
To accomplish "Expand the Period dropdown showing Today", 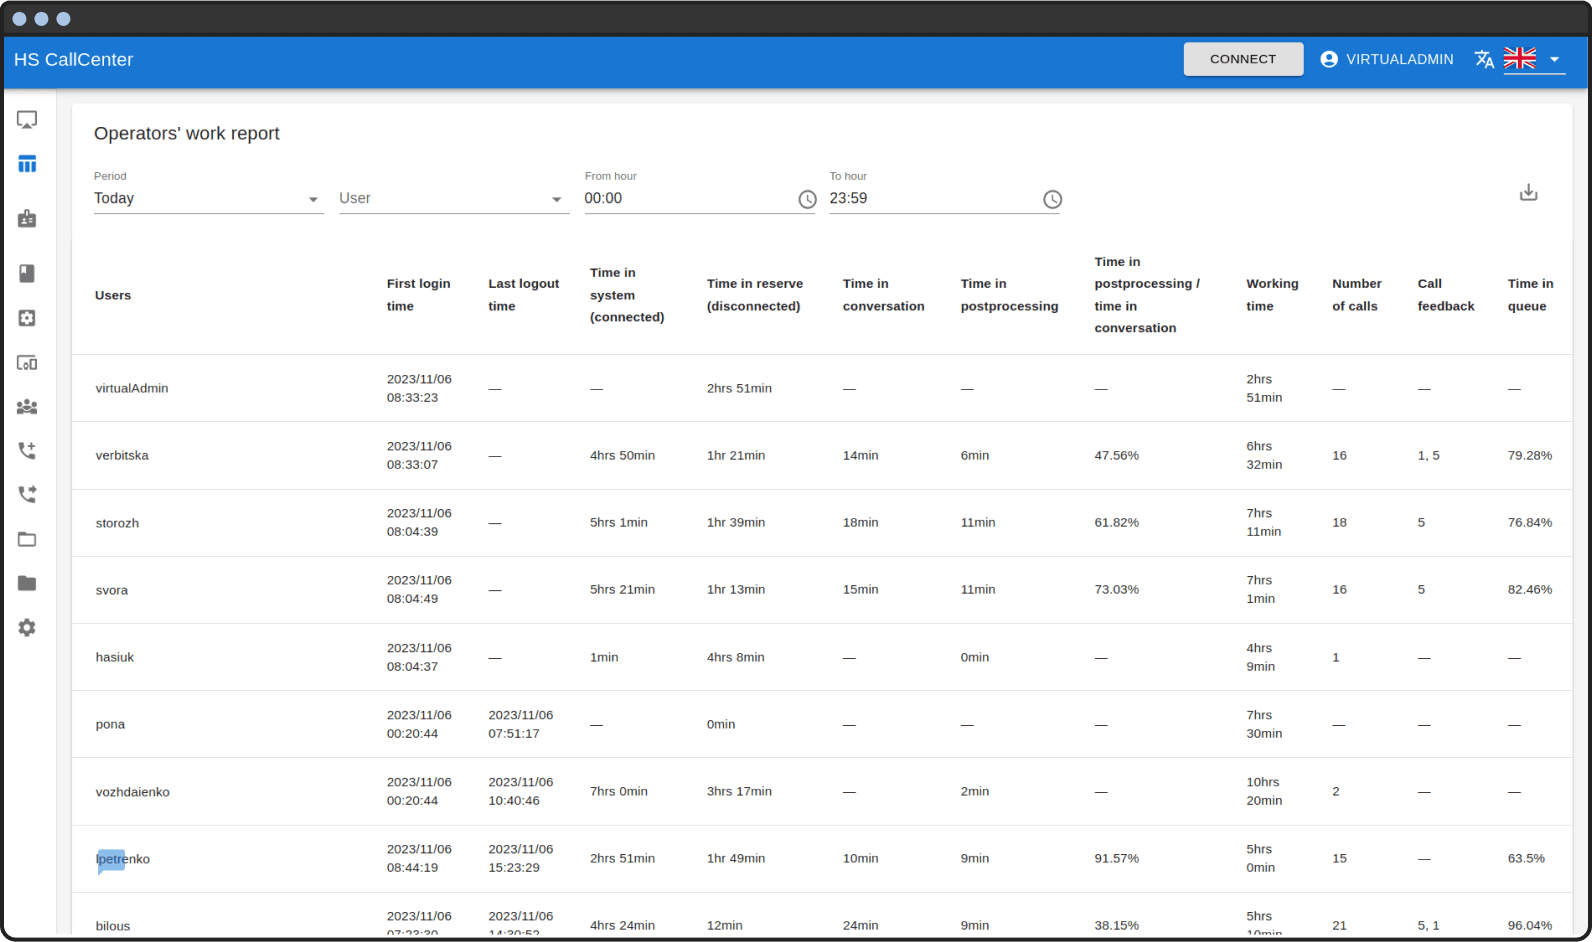I will (x=207, y=199).
